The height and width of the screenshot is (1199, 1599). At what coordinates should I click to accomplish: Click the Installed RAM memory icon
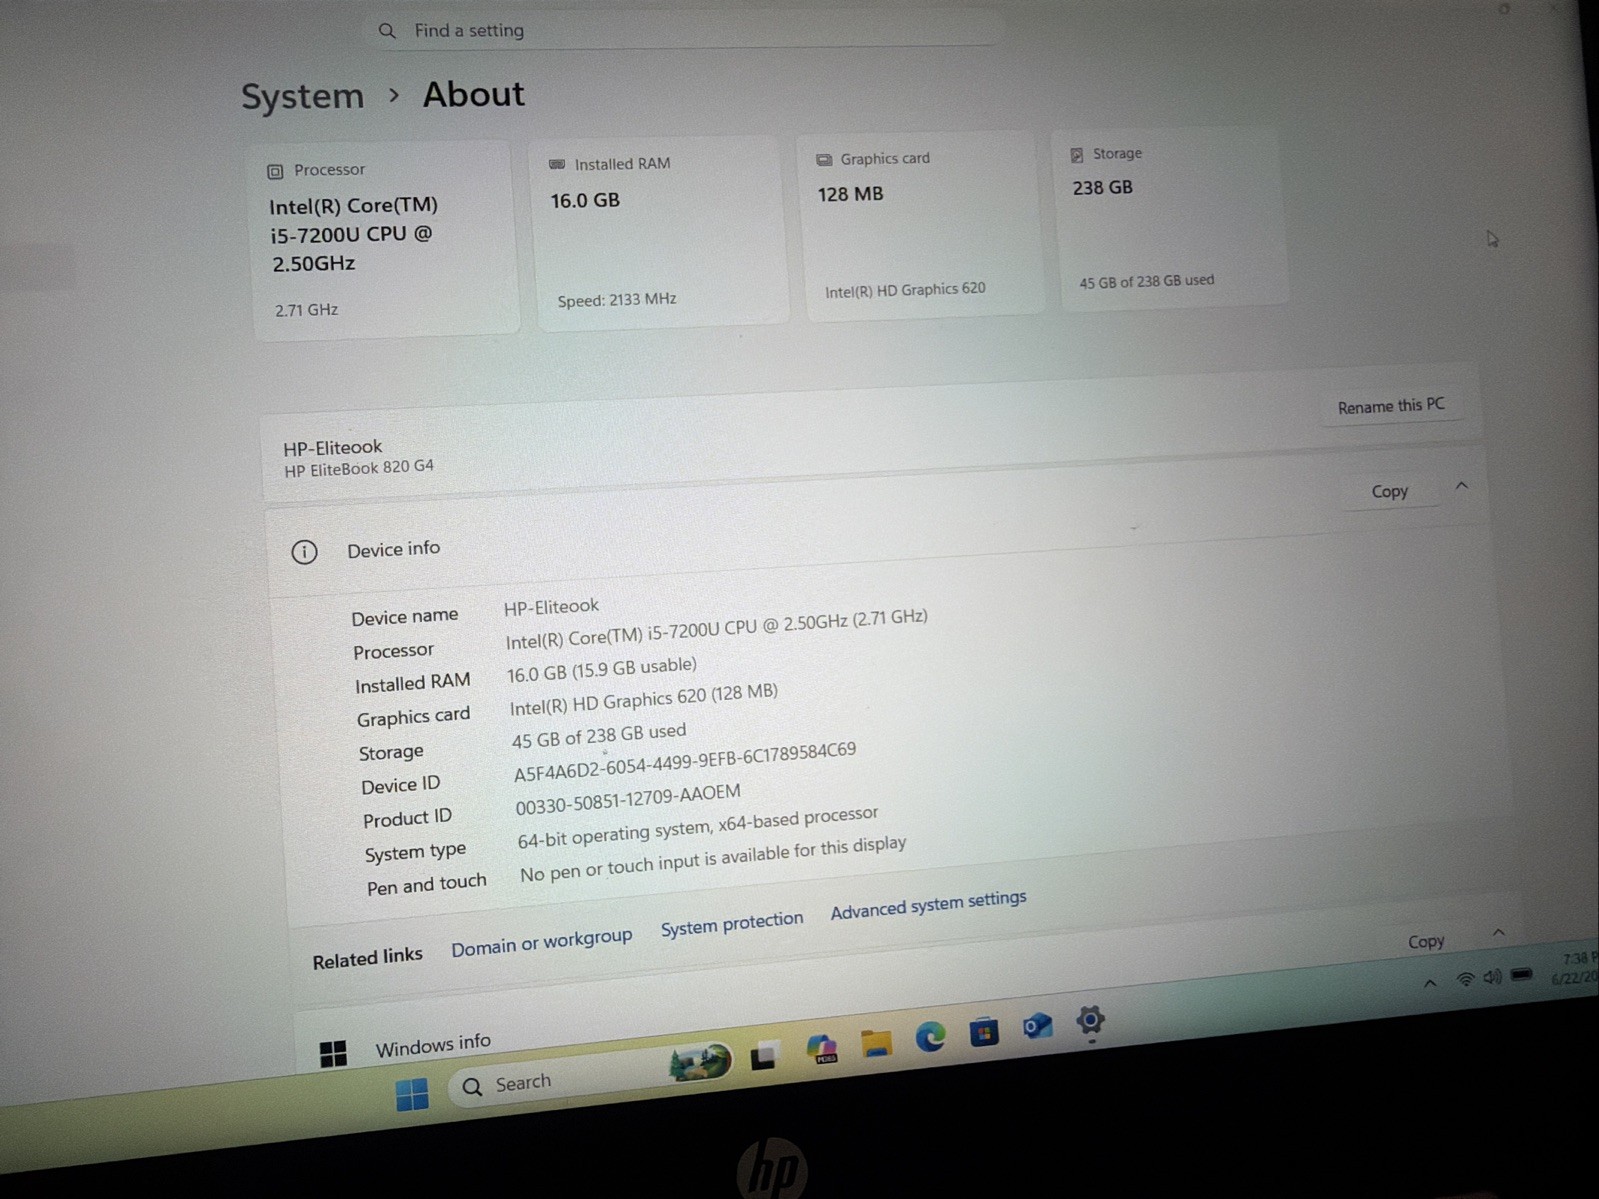557,165
